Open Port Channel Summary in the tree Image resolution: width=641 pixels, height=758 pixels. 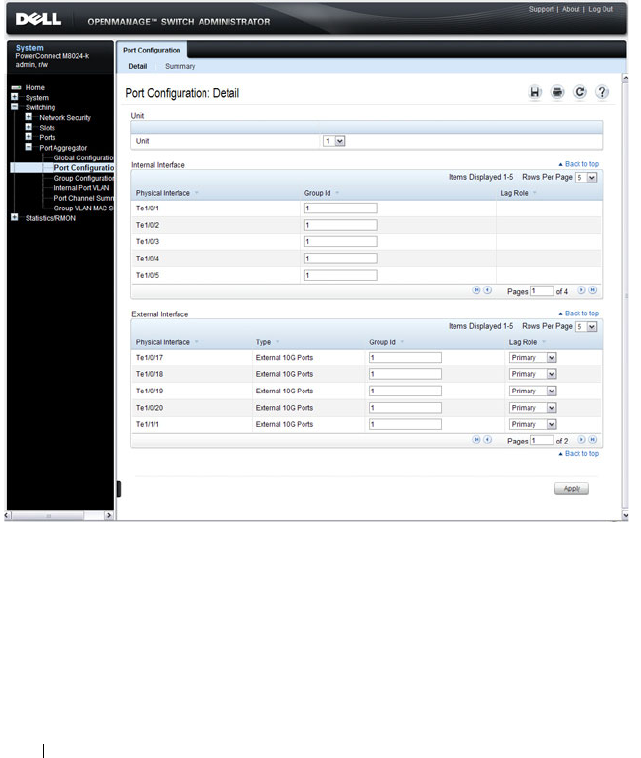pyautogui.click(x=84, y=198)
